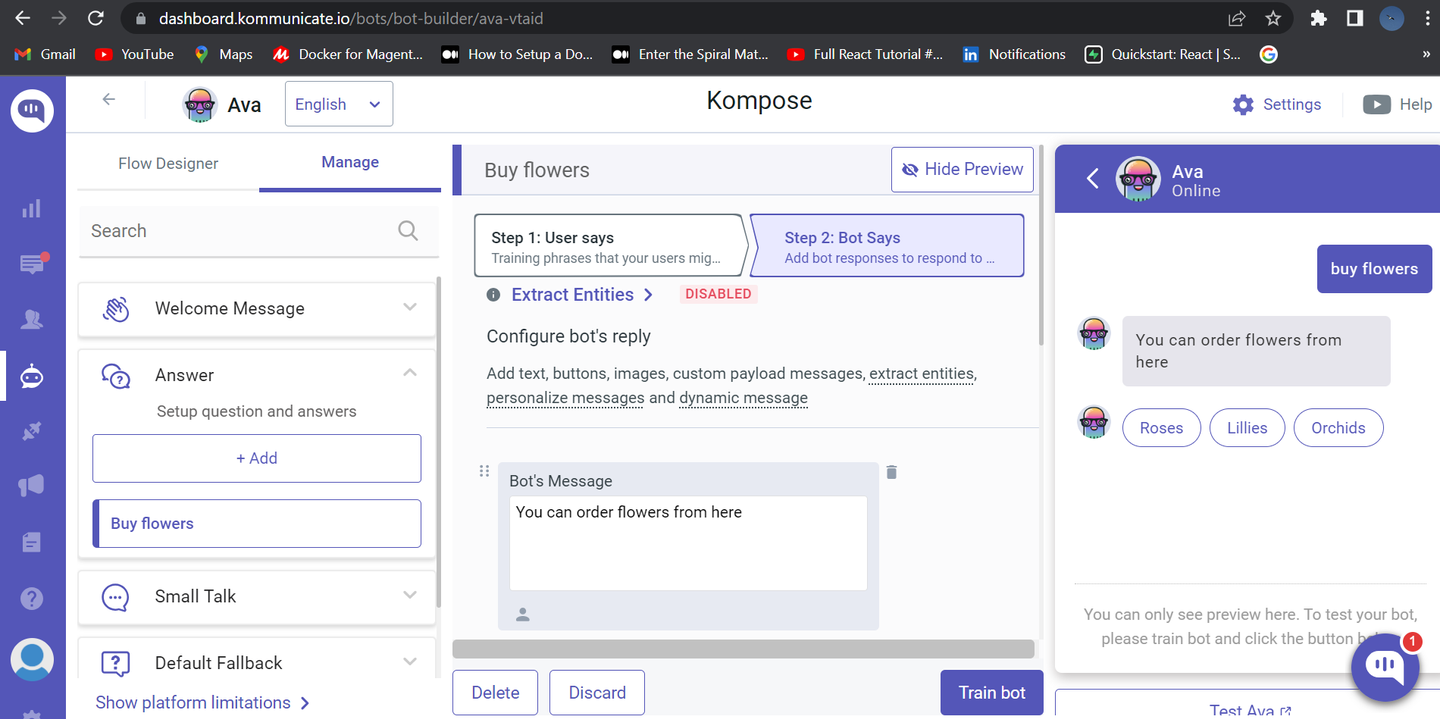This screenshot has width=1440, height=719.
Task: Open the analytics bar chart icon
Action: 32,208
